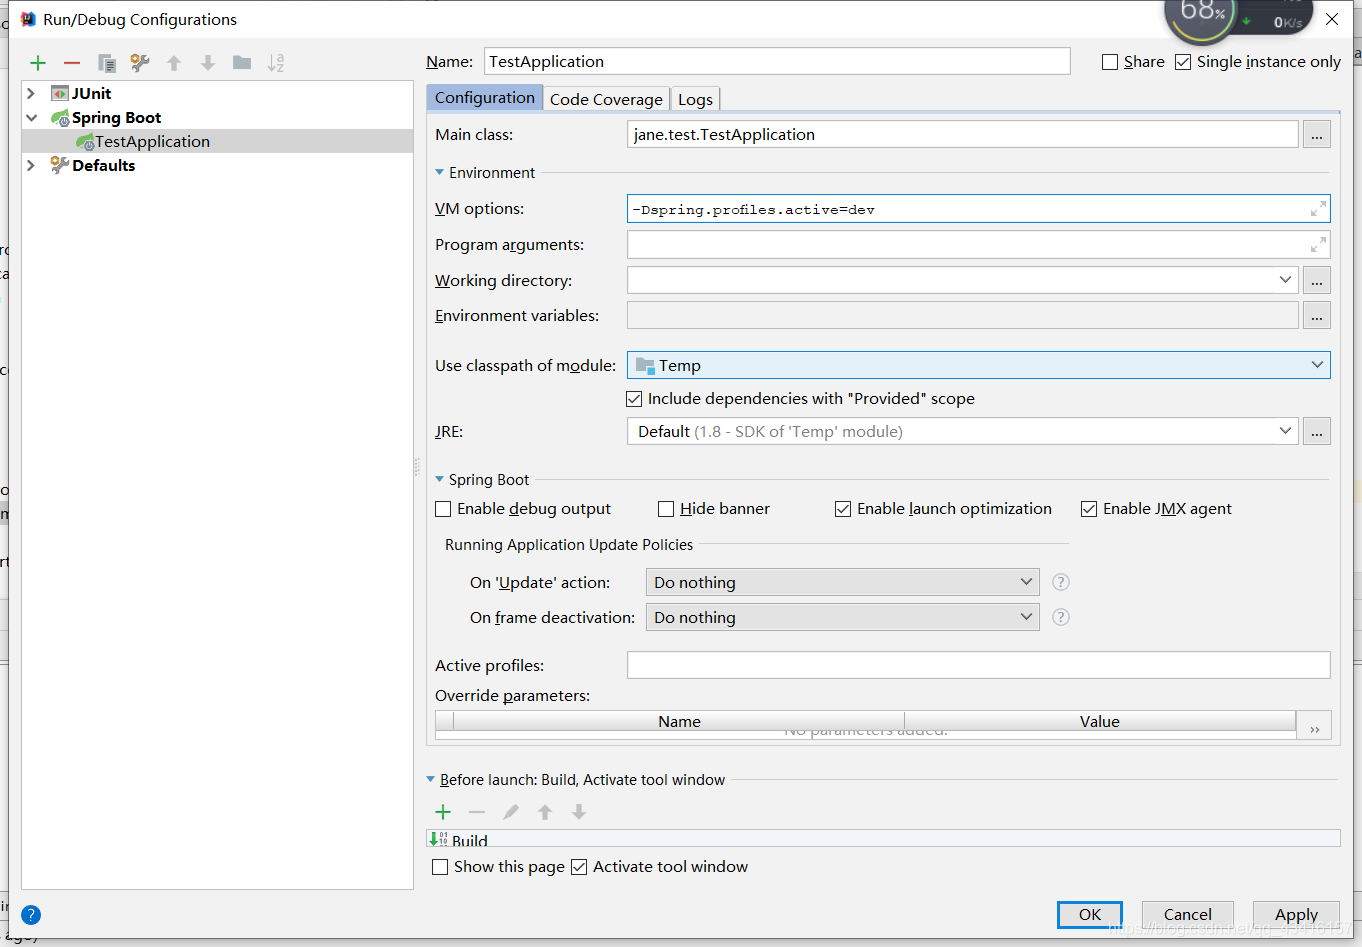
Task: Move Before launch task down
Action: (579, 812)
